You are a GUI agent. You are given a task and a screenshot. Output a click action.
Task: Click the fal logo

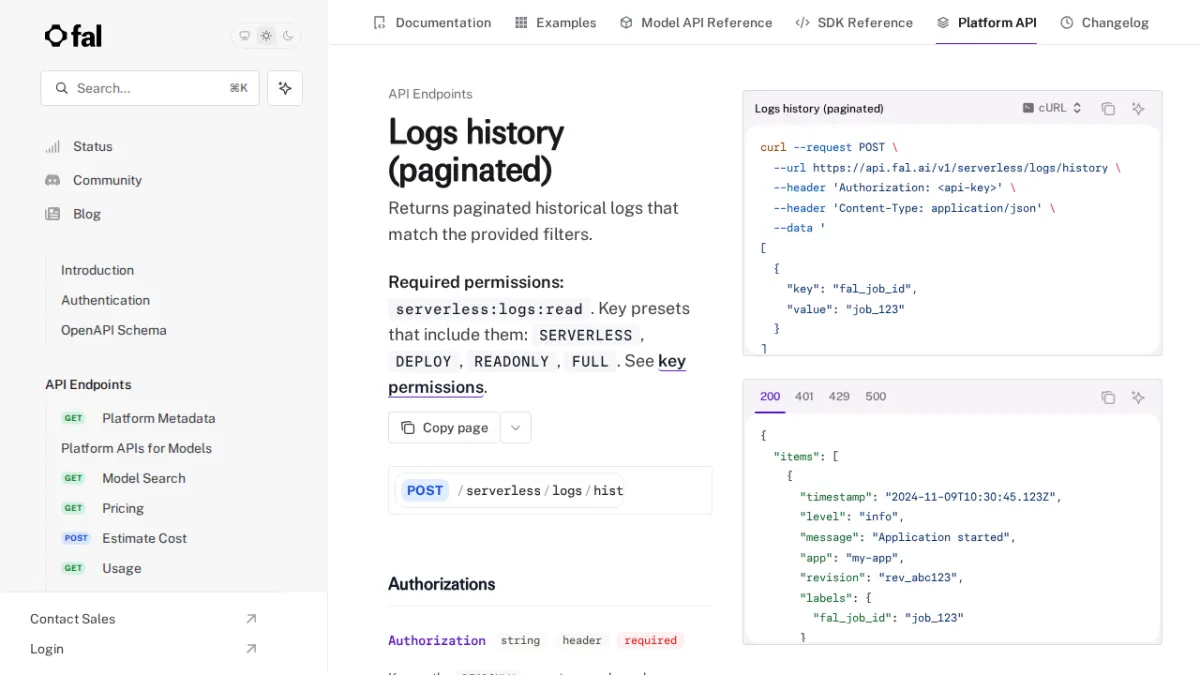tap(73, 36)
